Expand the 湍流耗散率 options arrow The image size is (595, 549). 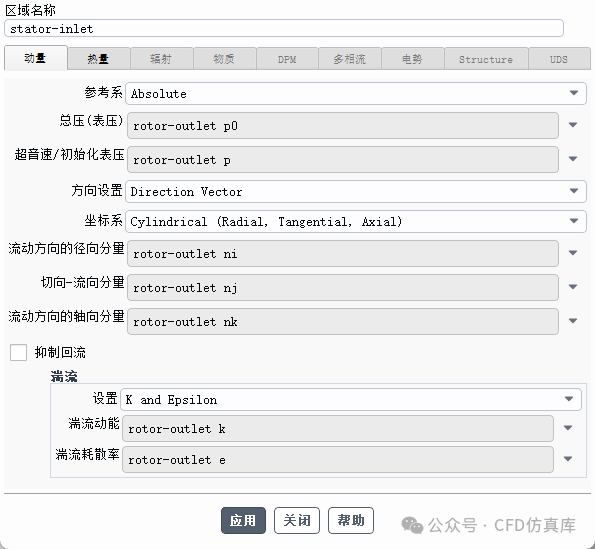tap(568, 459)
